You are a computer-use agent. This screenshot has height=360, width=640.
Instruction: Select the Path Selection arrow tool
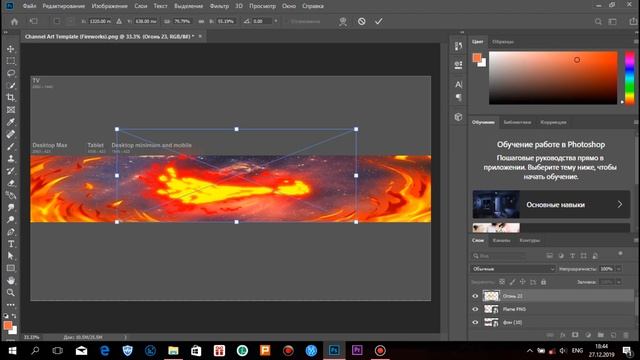tap(11, 256)
